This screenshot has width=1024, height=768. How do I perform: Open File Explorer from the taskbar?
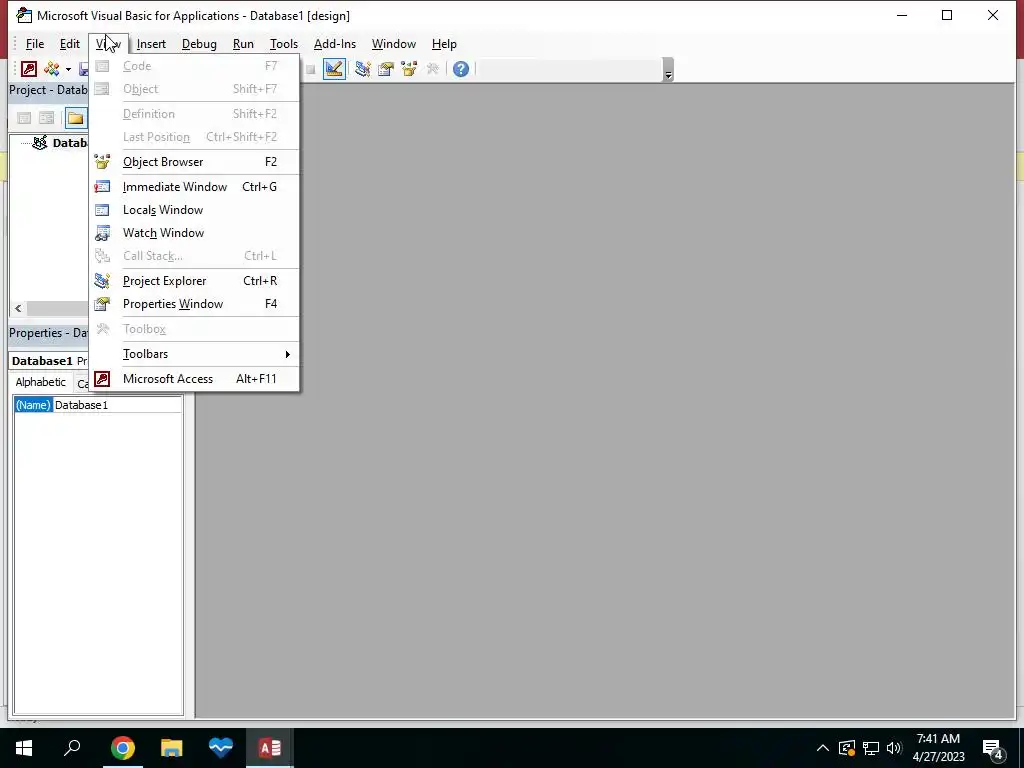(171, 748)
